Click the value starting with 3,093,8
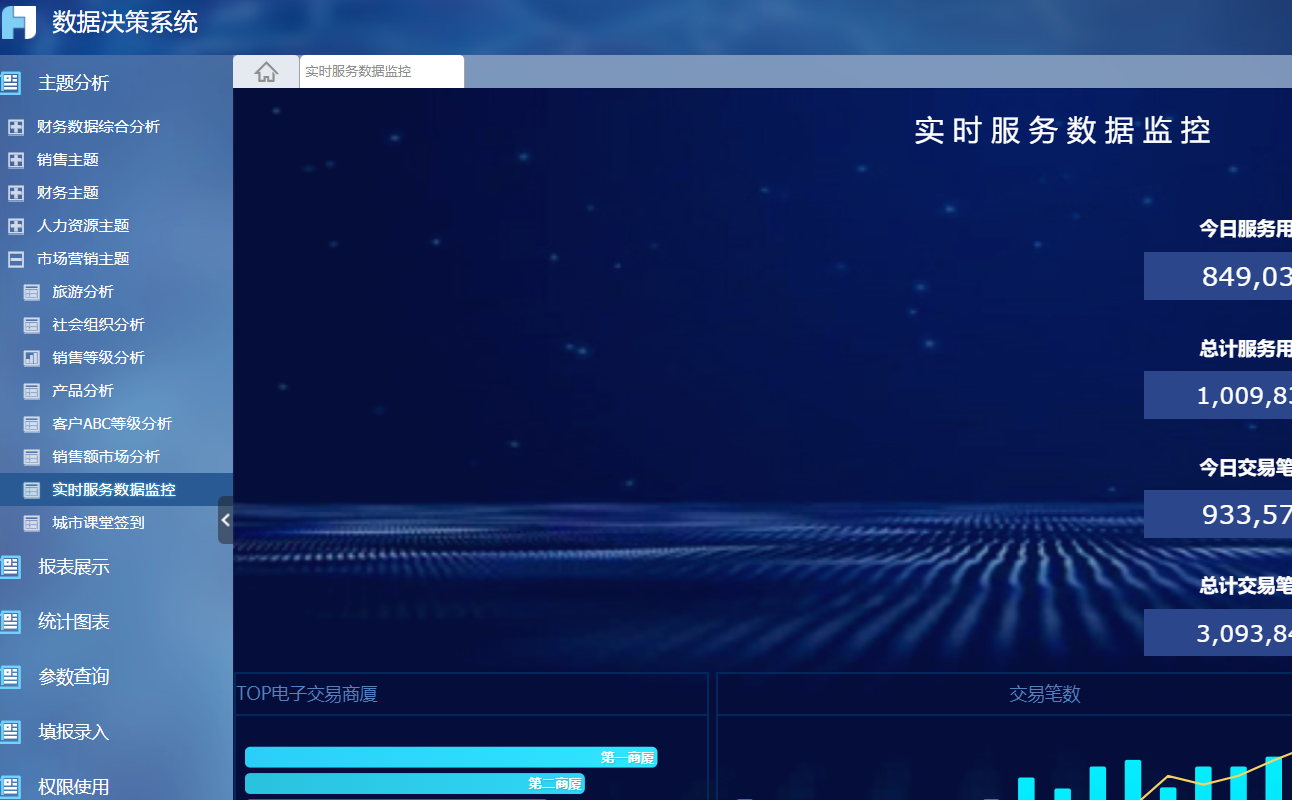 tap(1218, 633)
